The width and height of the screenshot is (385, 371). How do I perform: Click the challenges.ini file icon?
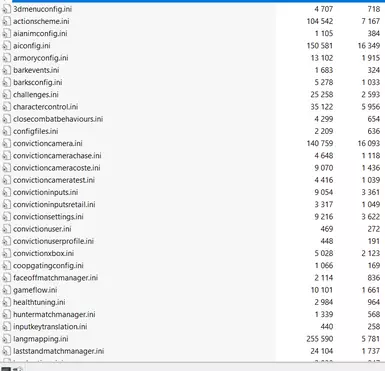[x=7, y=95]
